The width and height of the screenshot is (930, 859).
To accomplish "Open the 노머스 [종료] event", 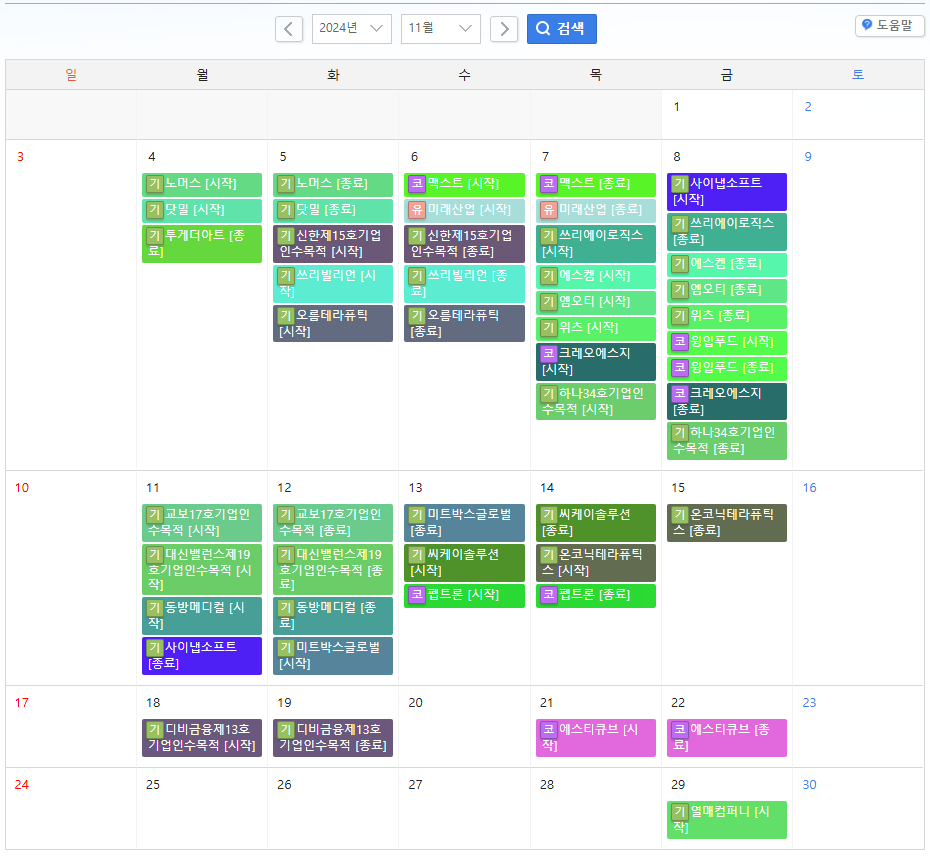I will pyautogui.click(x=333, y=184).
